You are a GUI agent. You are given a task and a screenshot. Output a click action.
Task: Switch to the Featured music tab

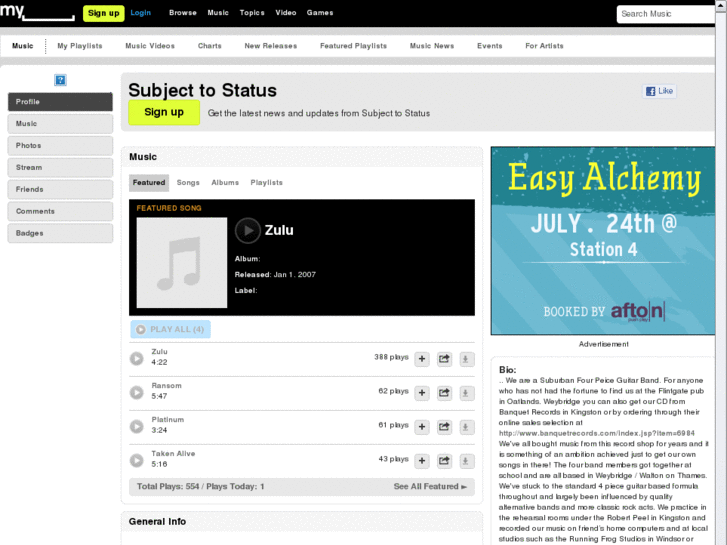point(149,183)
